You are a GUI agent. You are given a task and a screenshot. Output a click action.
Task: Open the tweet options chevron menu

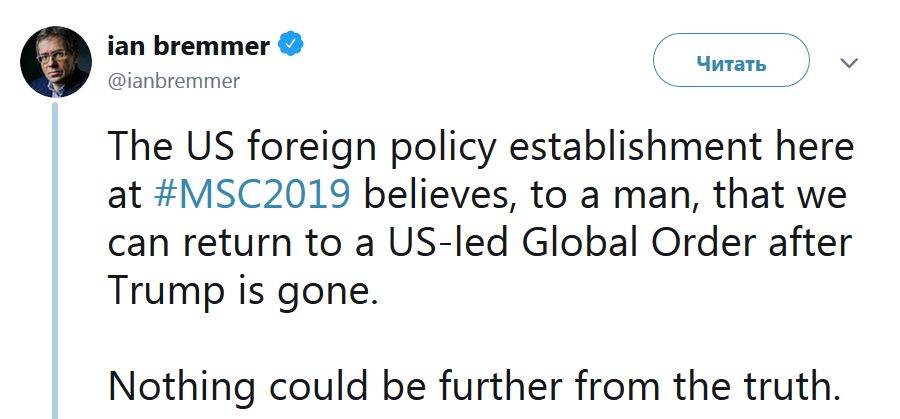coord(849,64)
